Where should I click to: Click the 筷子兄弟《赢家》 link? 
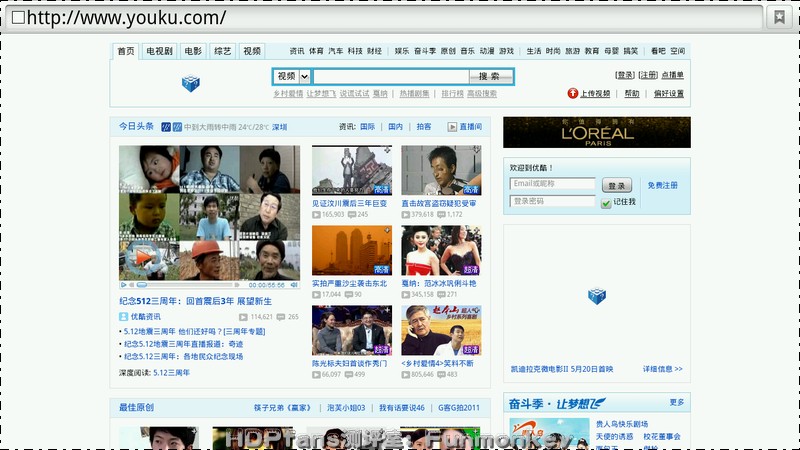point(283,408)
